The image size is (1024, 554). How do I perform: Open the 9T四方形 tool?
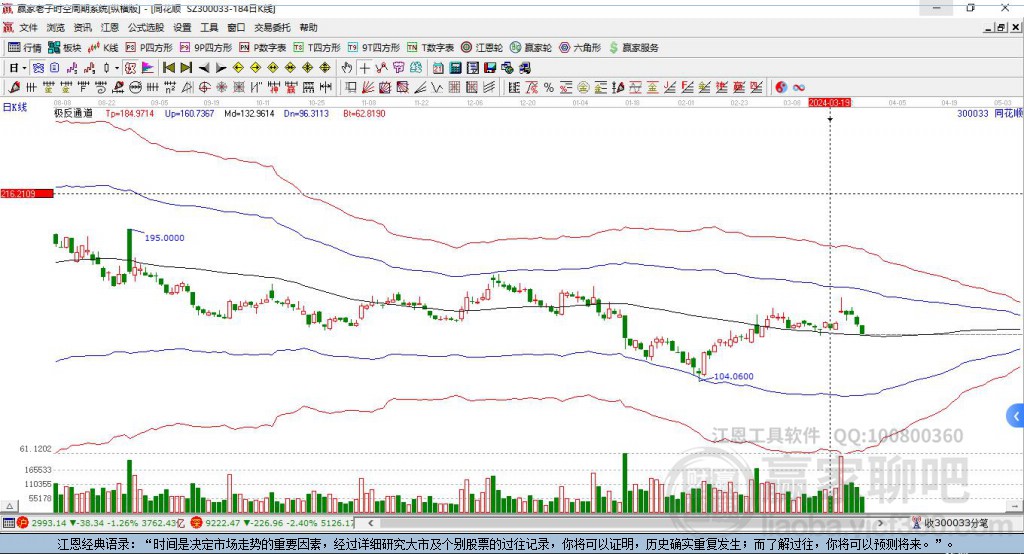point(374,48)
